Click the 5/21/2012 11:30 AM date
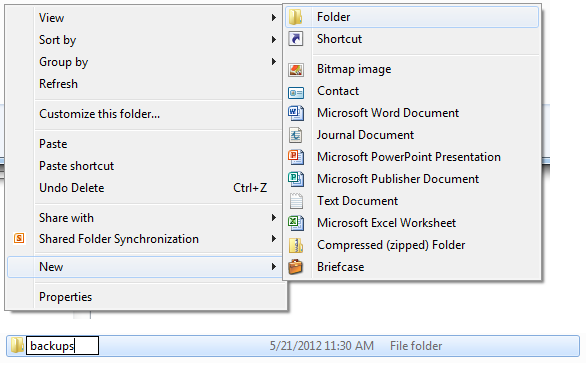 coord(322,346)
